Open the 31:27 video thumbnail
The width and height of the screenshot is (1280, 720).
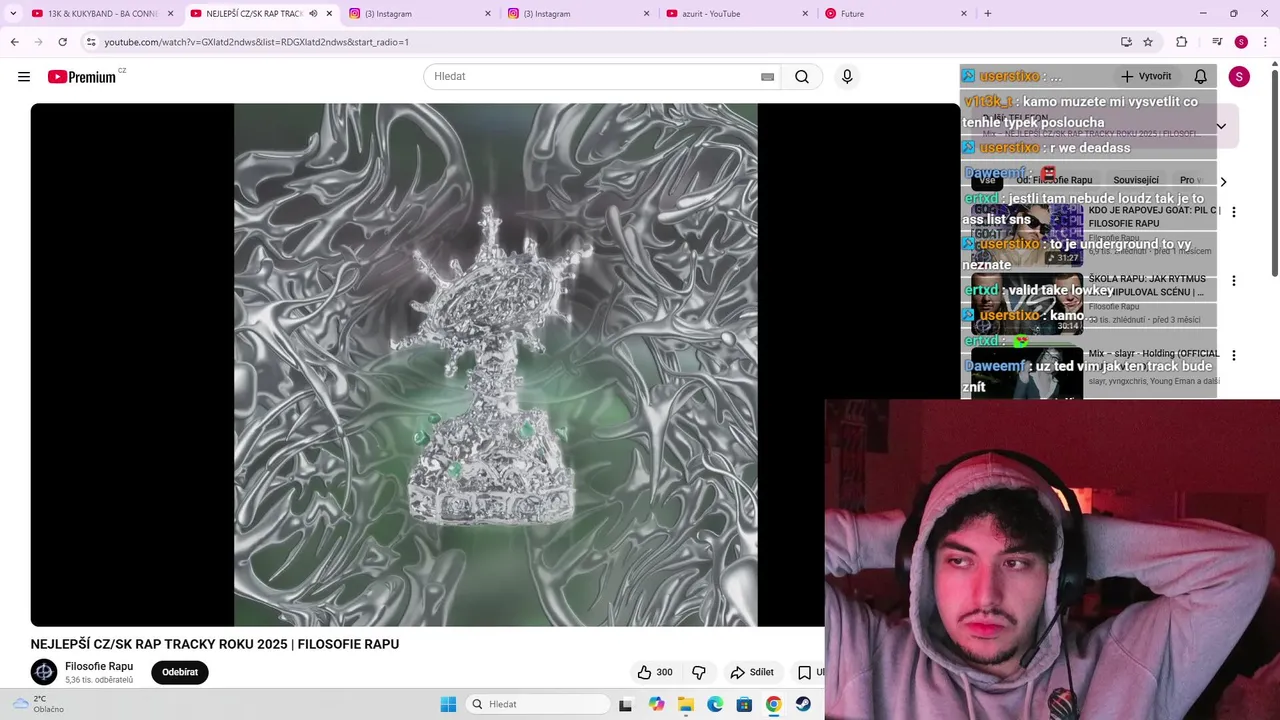pos(1027,235)
